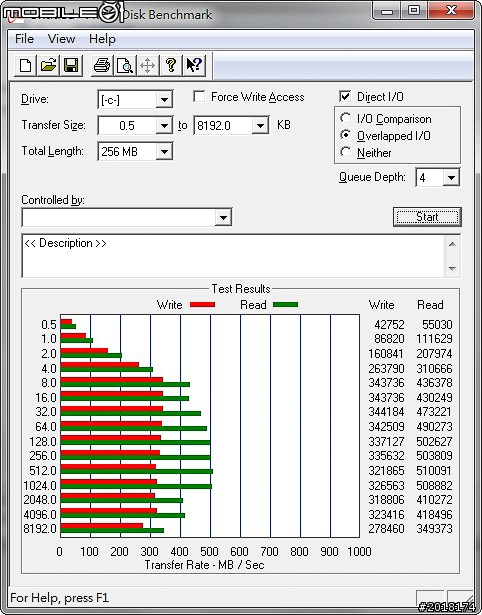Click the Transfer Rate - MB / Sec axis label
Image resolution: width=482 pixels, height=615 pixels.
(x=204, y=565)
